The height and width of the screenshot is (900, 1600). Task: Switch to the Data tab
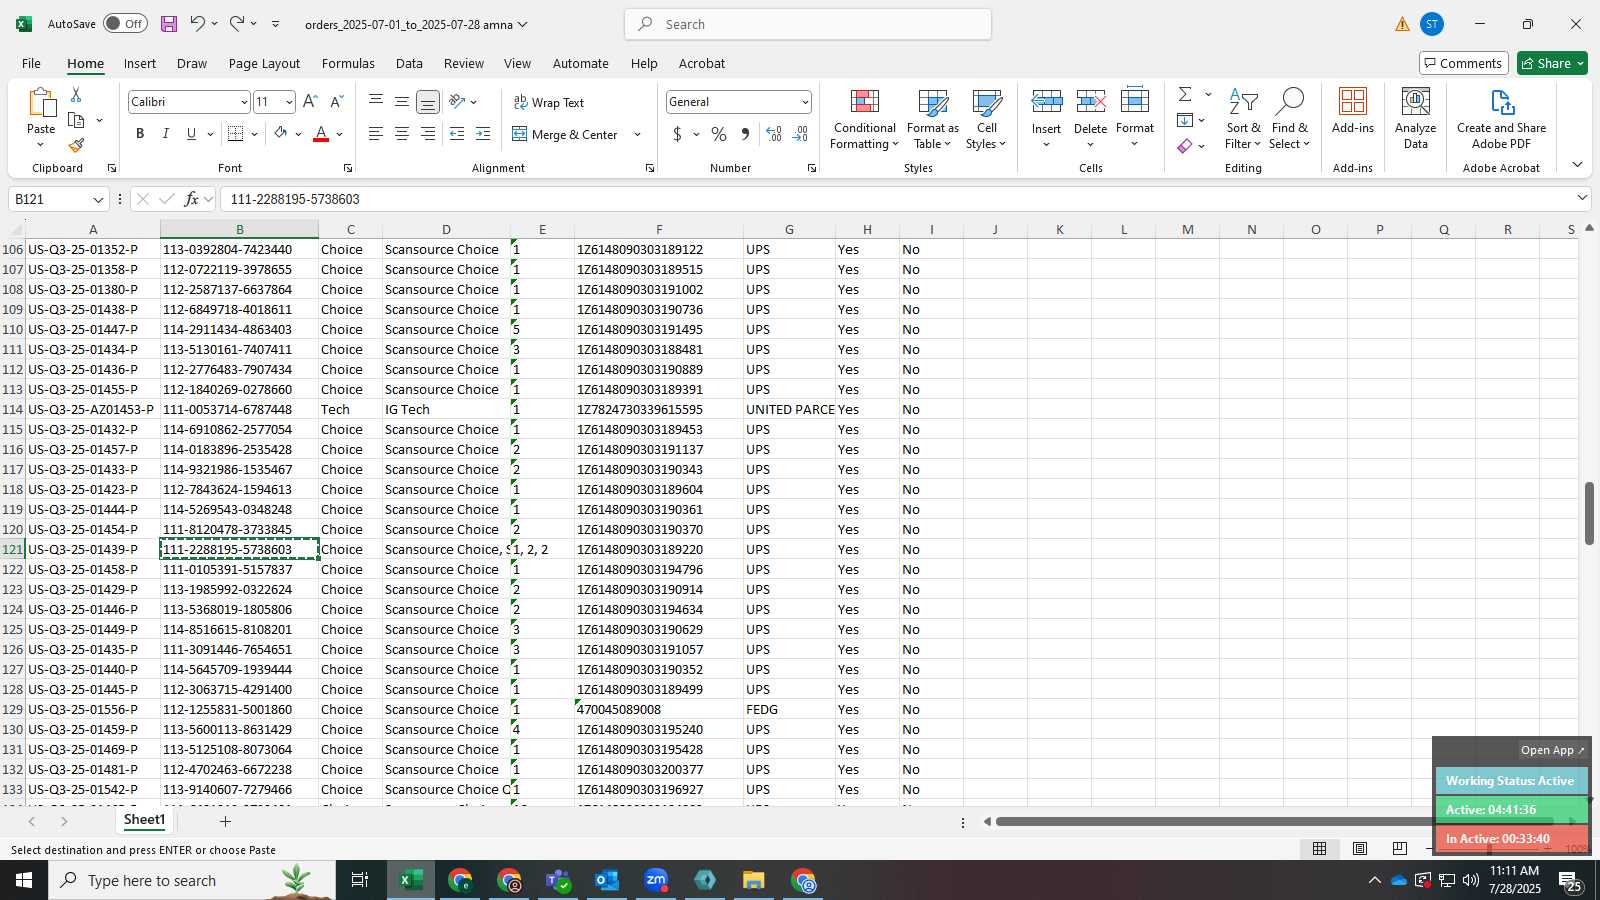click(x=409, y=63)
